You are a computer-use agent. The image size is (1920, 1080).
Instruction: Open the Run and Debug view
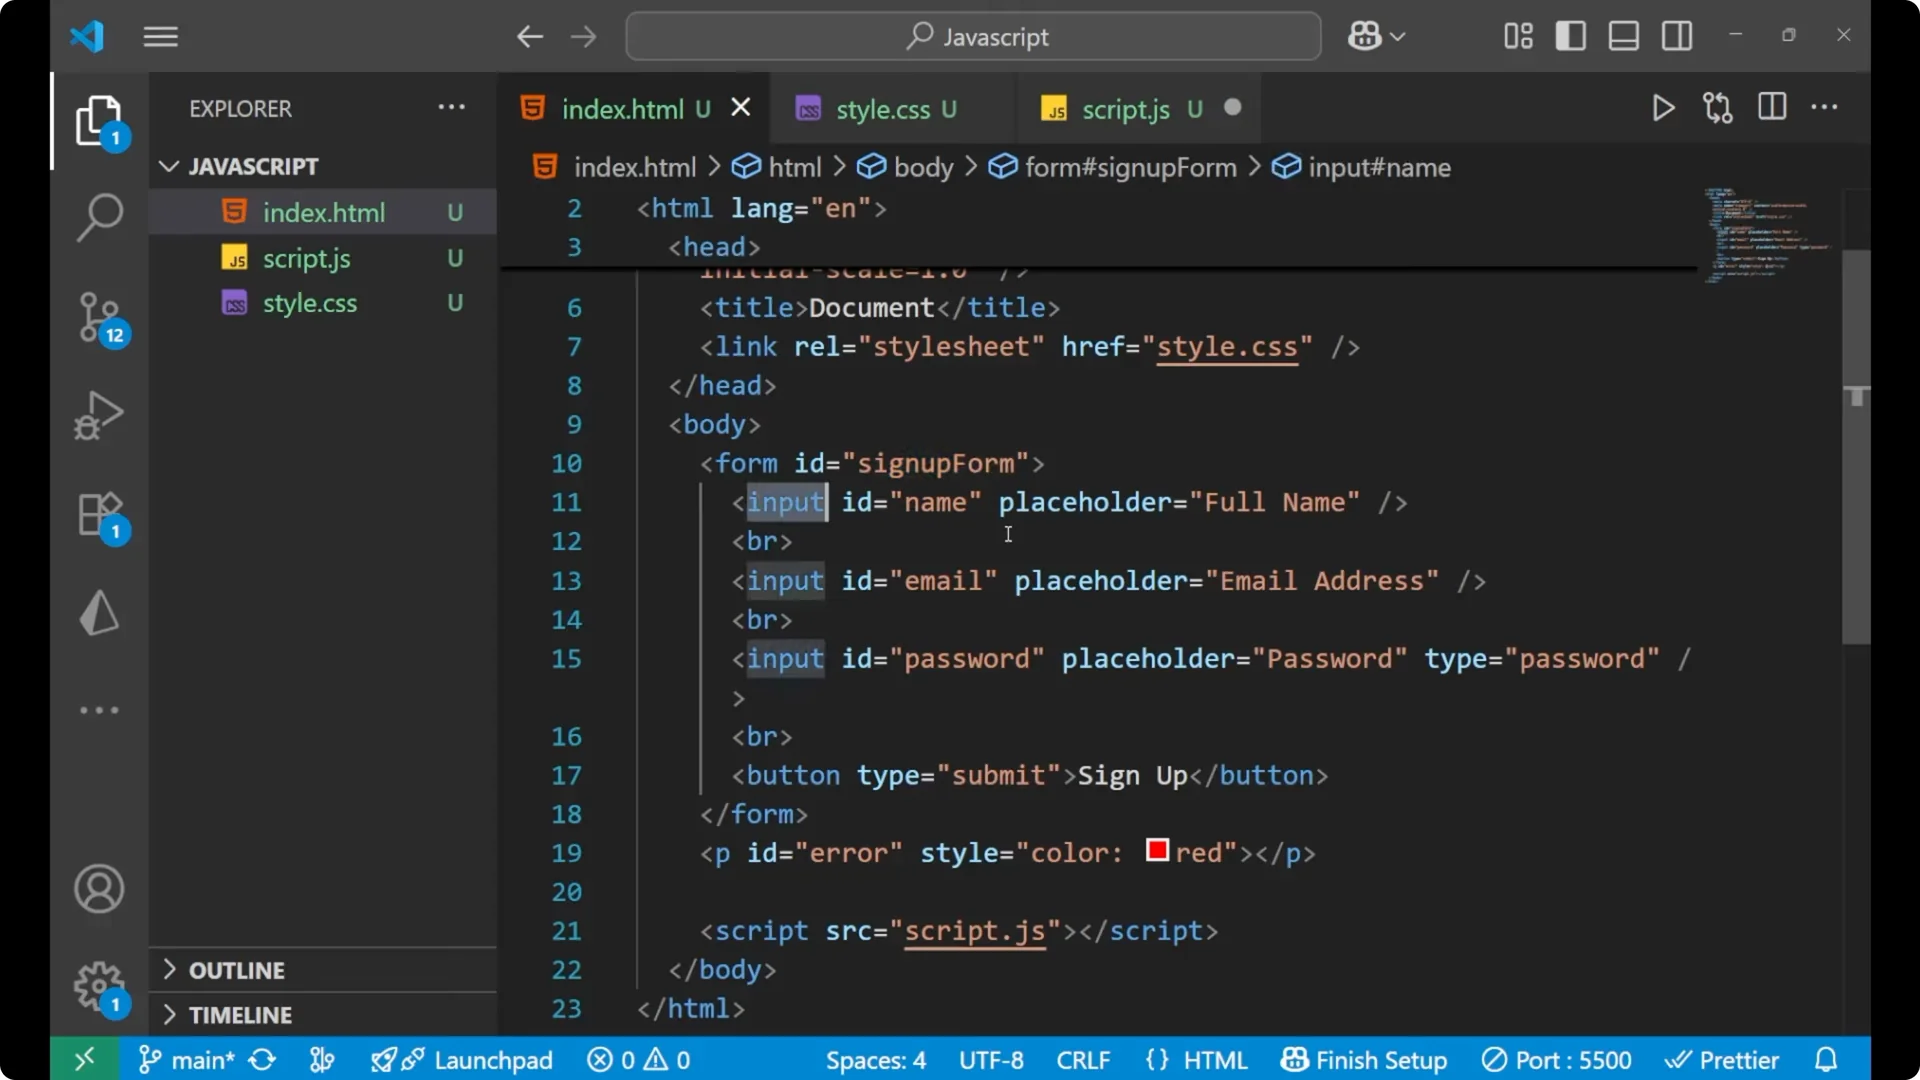(98, 415)
